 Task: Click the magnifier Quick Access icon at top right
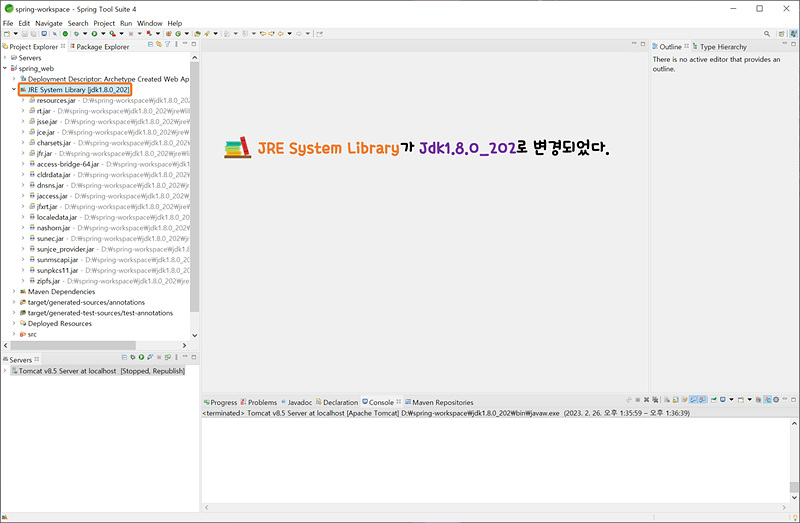pos(767,34)
